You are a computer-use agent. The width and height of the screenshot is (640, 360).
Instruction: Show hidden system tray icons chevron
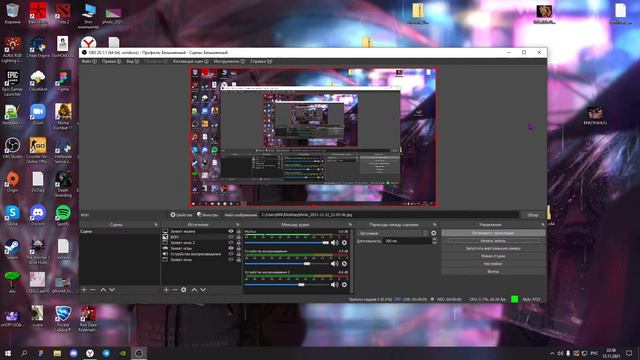point(552,353)
